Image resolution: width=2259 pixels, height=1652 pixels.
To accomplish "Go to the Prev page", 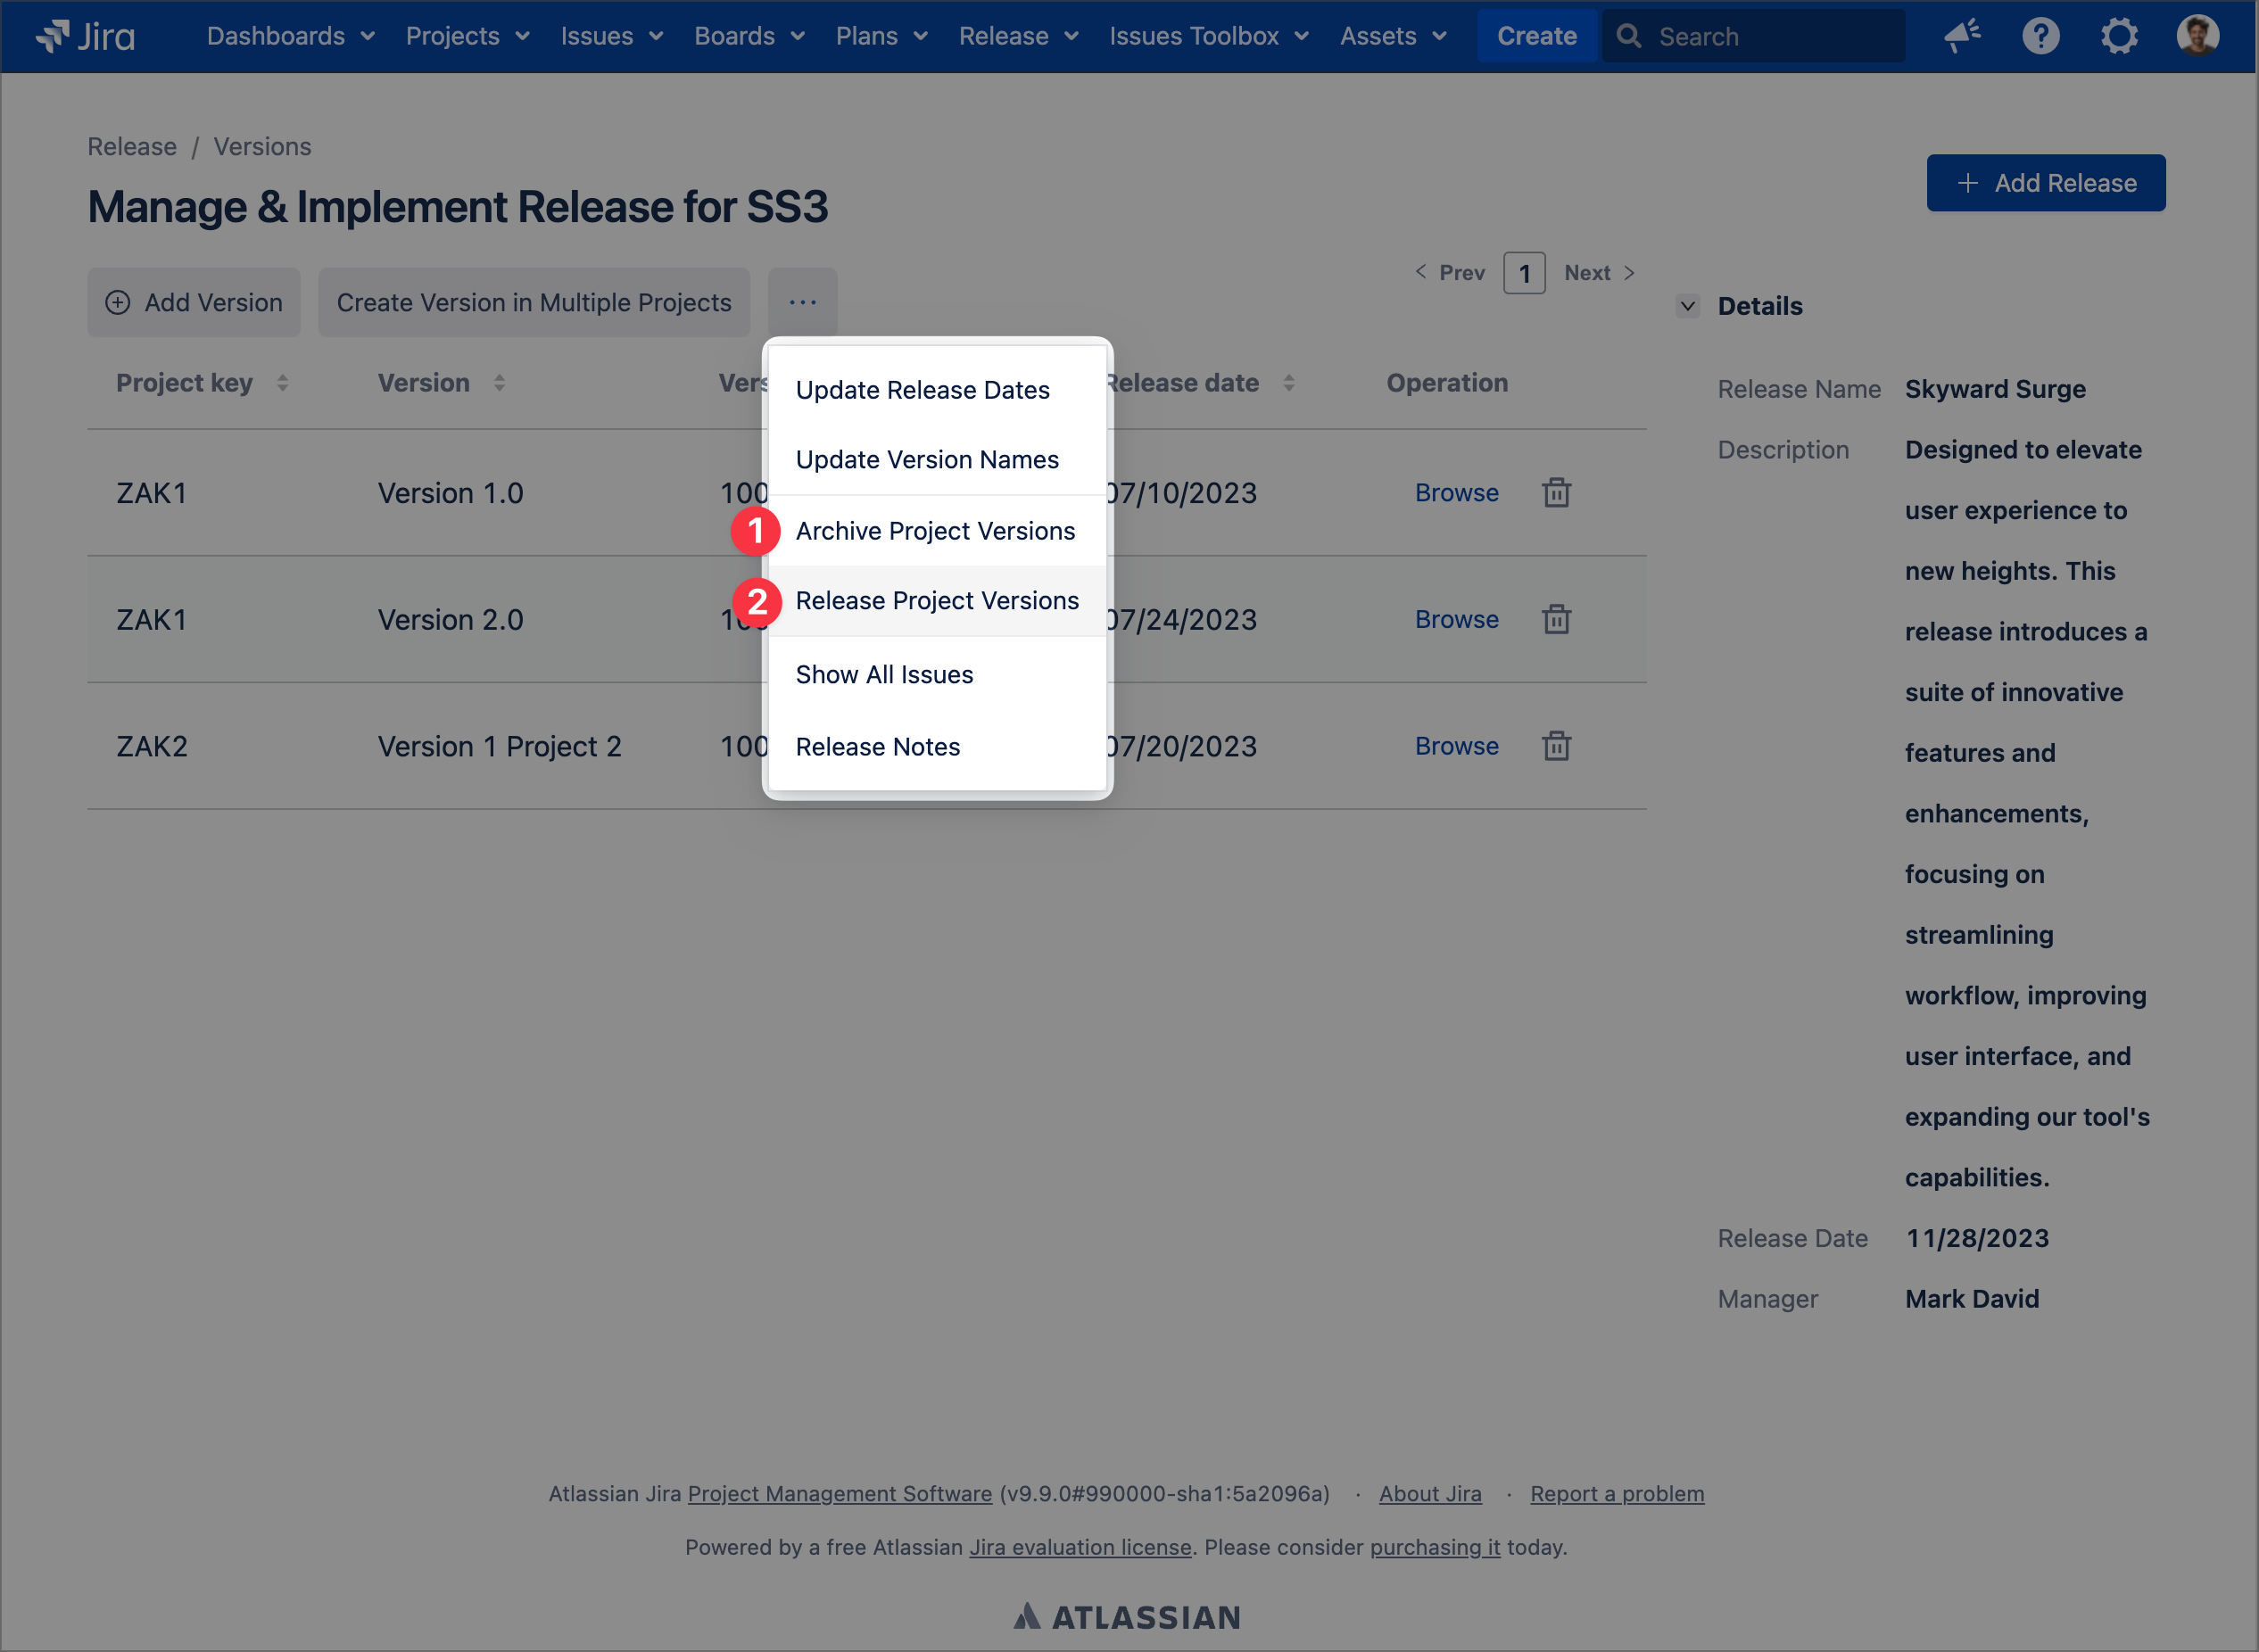I will [x=1449, y=272].
